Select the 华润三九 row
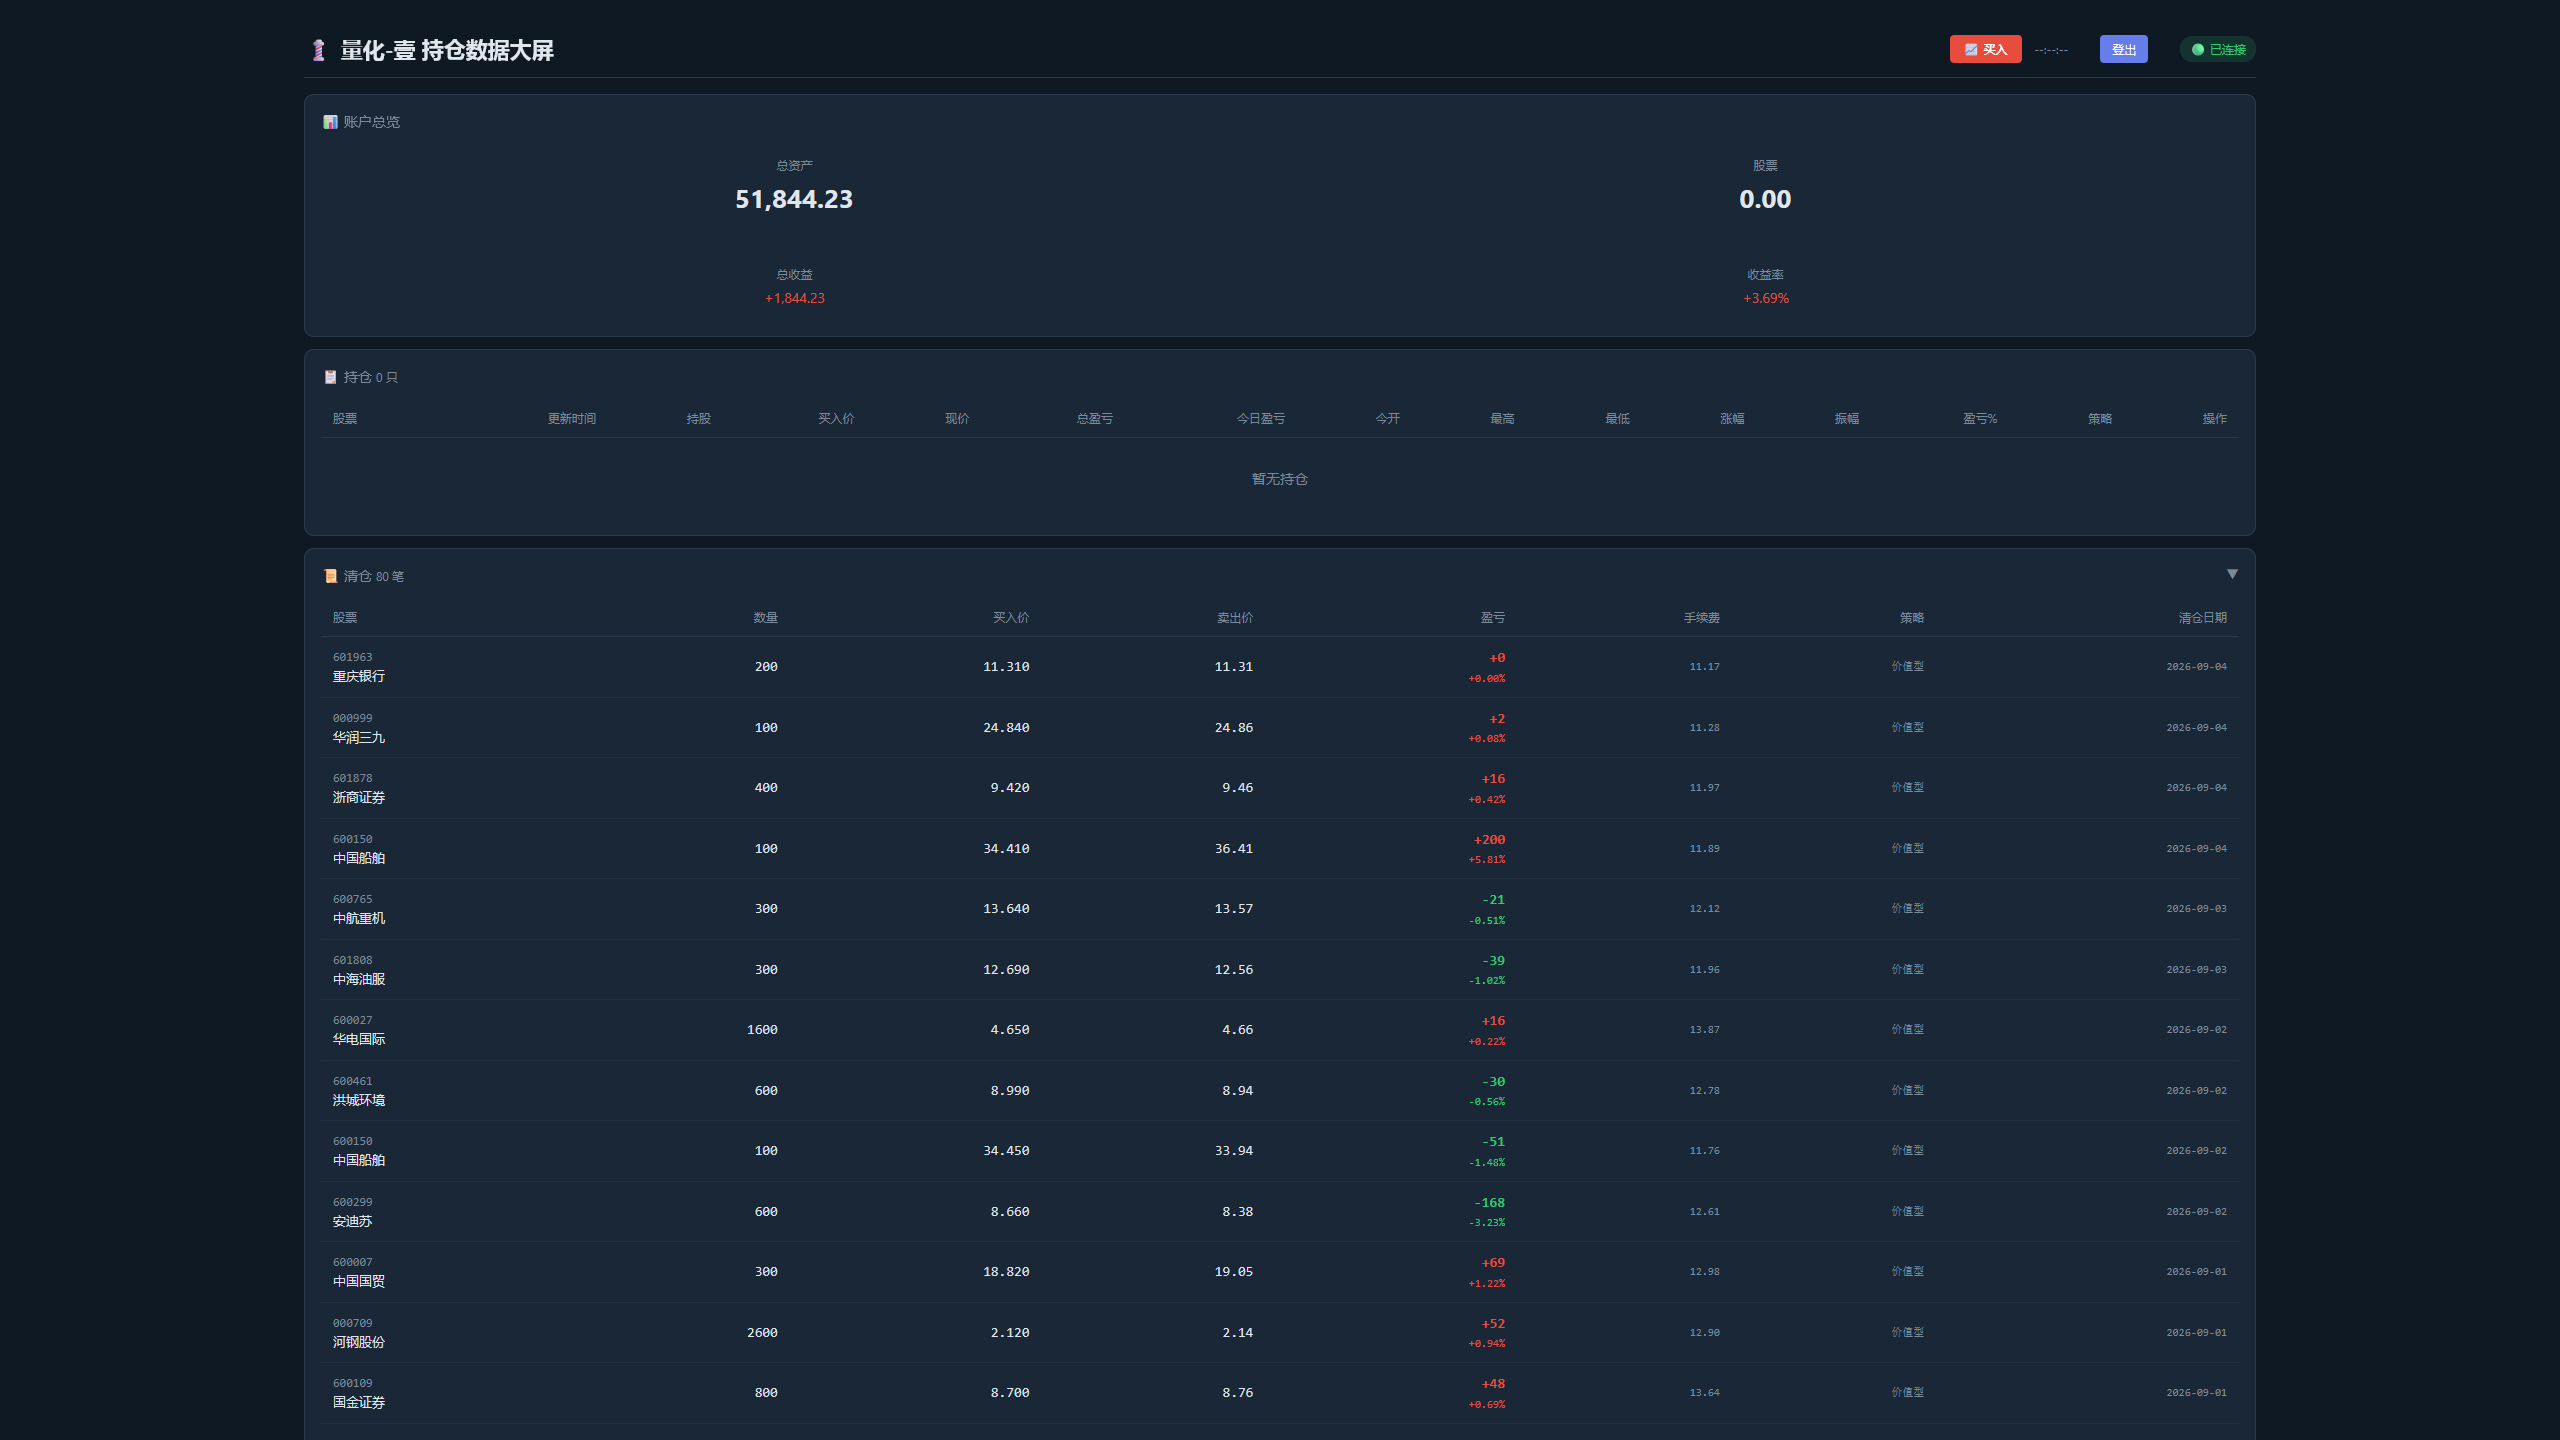 (1279, 727)
